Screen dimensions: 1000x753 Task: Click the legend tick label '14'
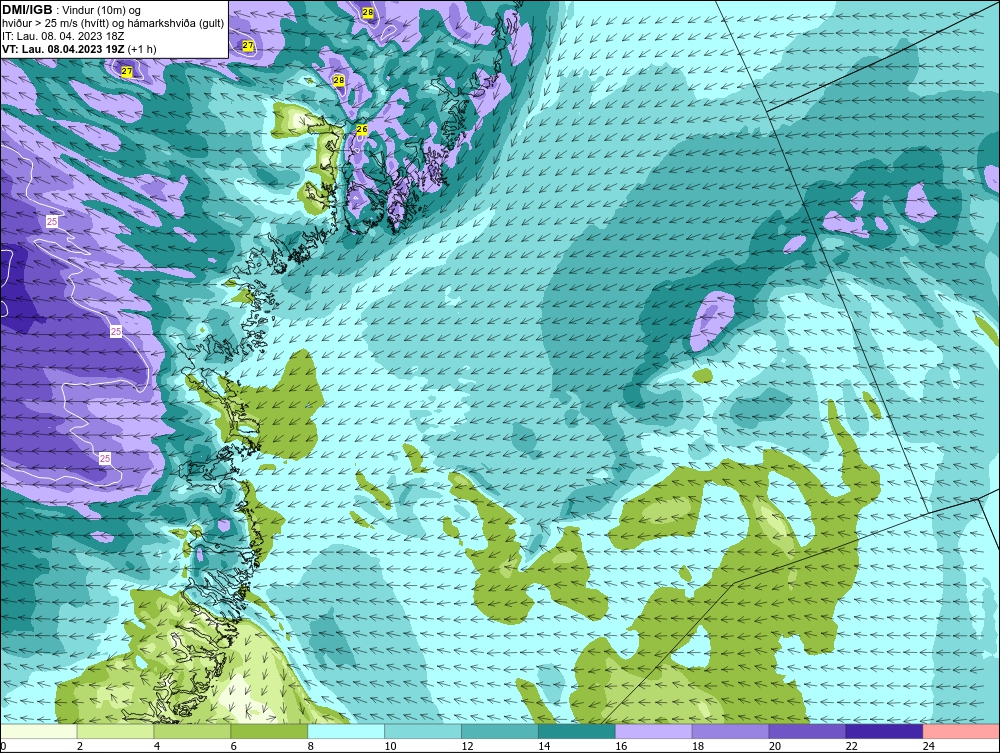[x=544, y=746]
